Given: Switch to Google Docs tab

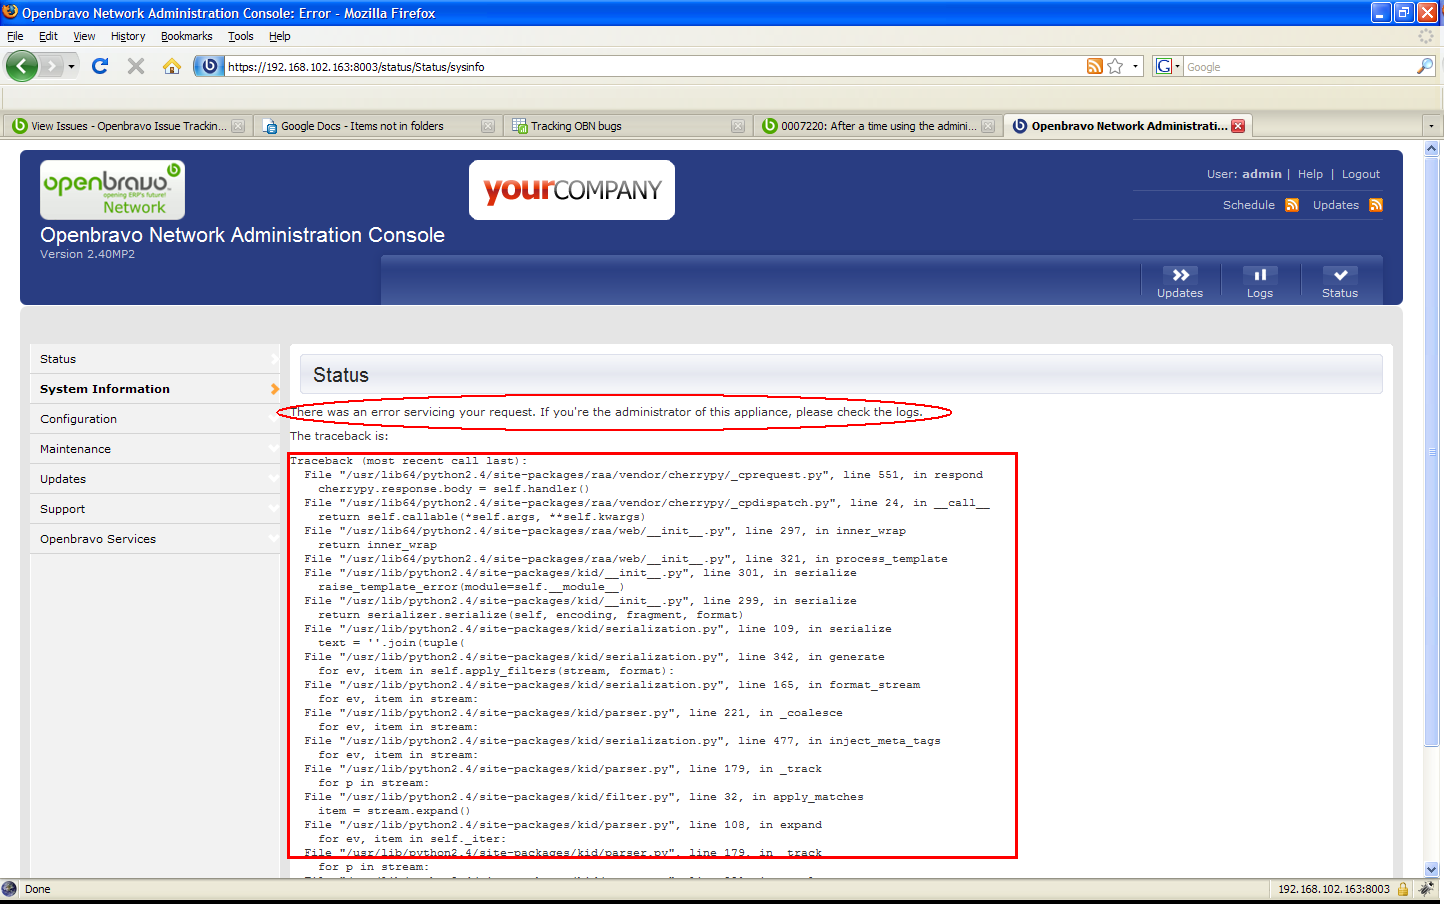Looking at the screenshot, I should click(378, 126).
